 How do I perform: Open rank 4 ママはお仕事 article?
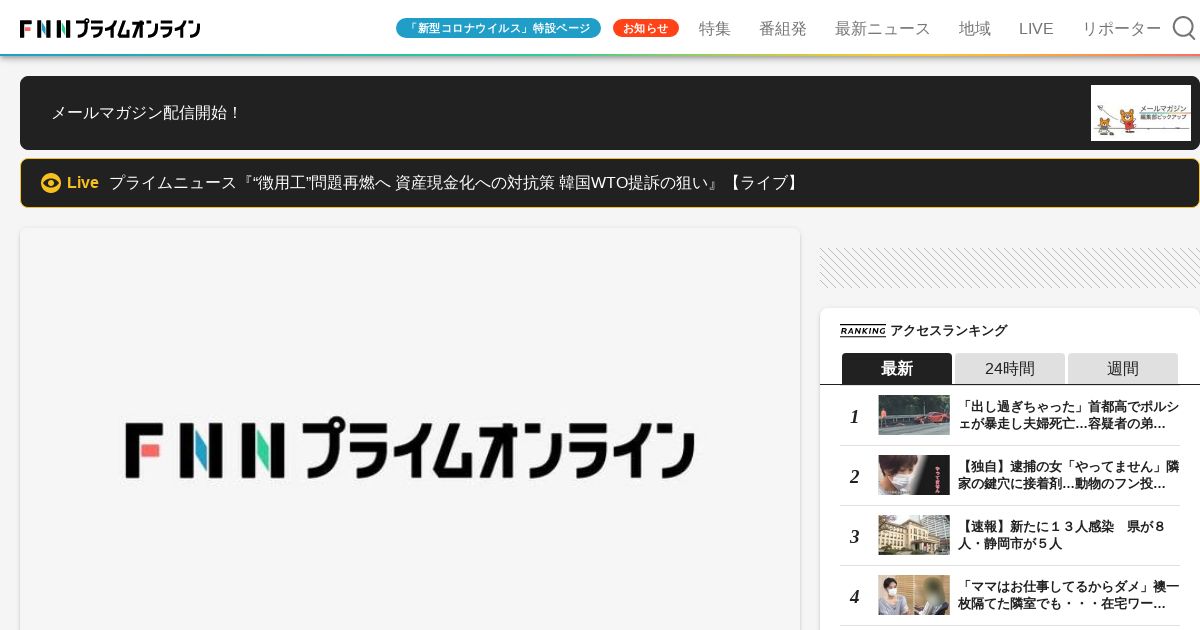pyautogui.click(x=1068, y=595)
